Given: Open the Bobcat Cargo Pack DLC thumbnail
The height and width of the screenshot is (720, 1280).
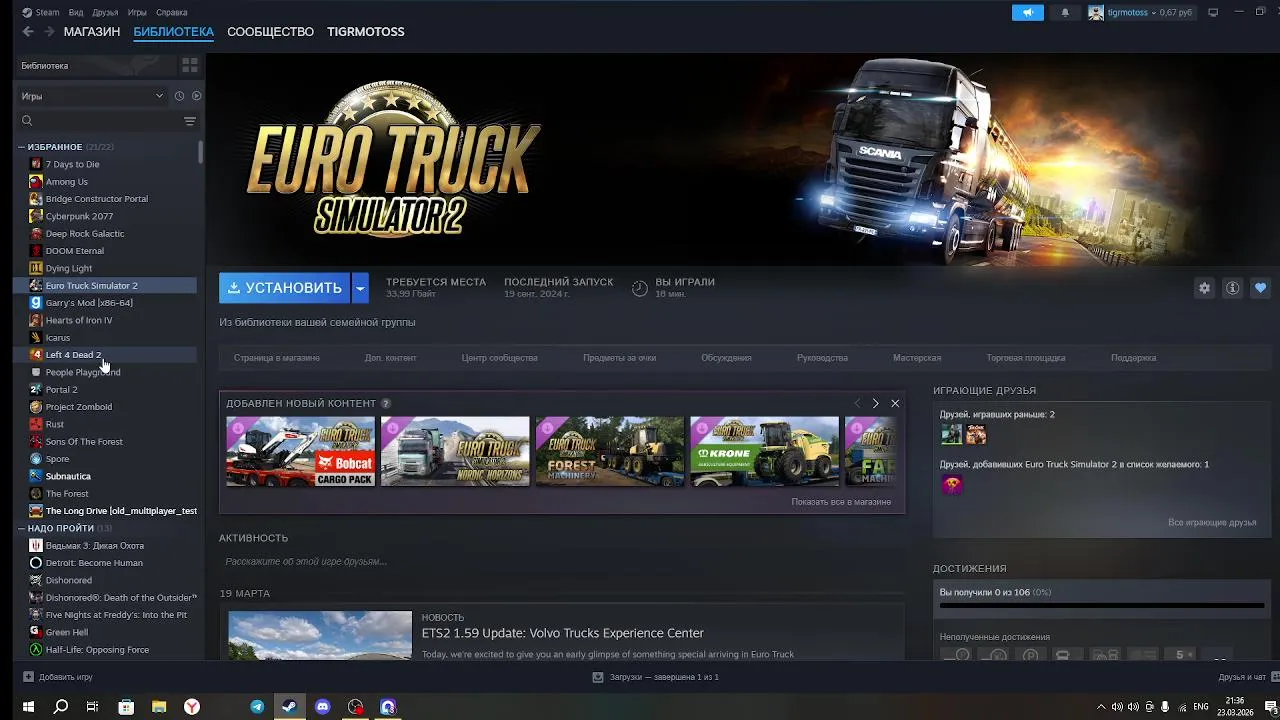Looking at the screenshot, I should pyautogui.click(x=300, y=451).
